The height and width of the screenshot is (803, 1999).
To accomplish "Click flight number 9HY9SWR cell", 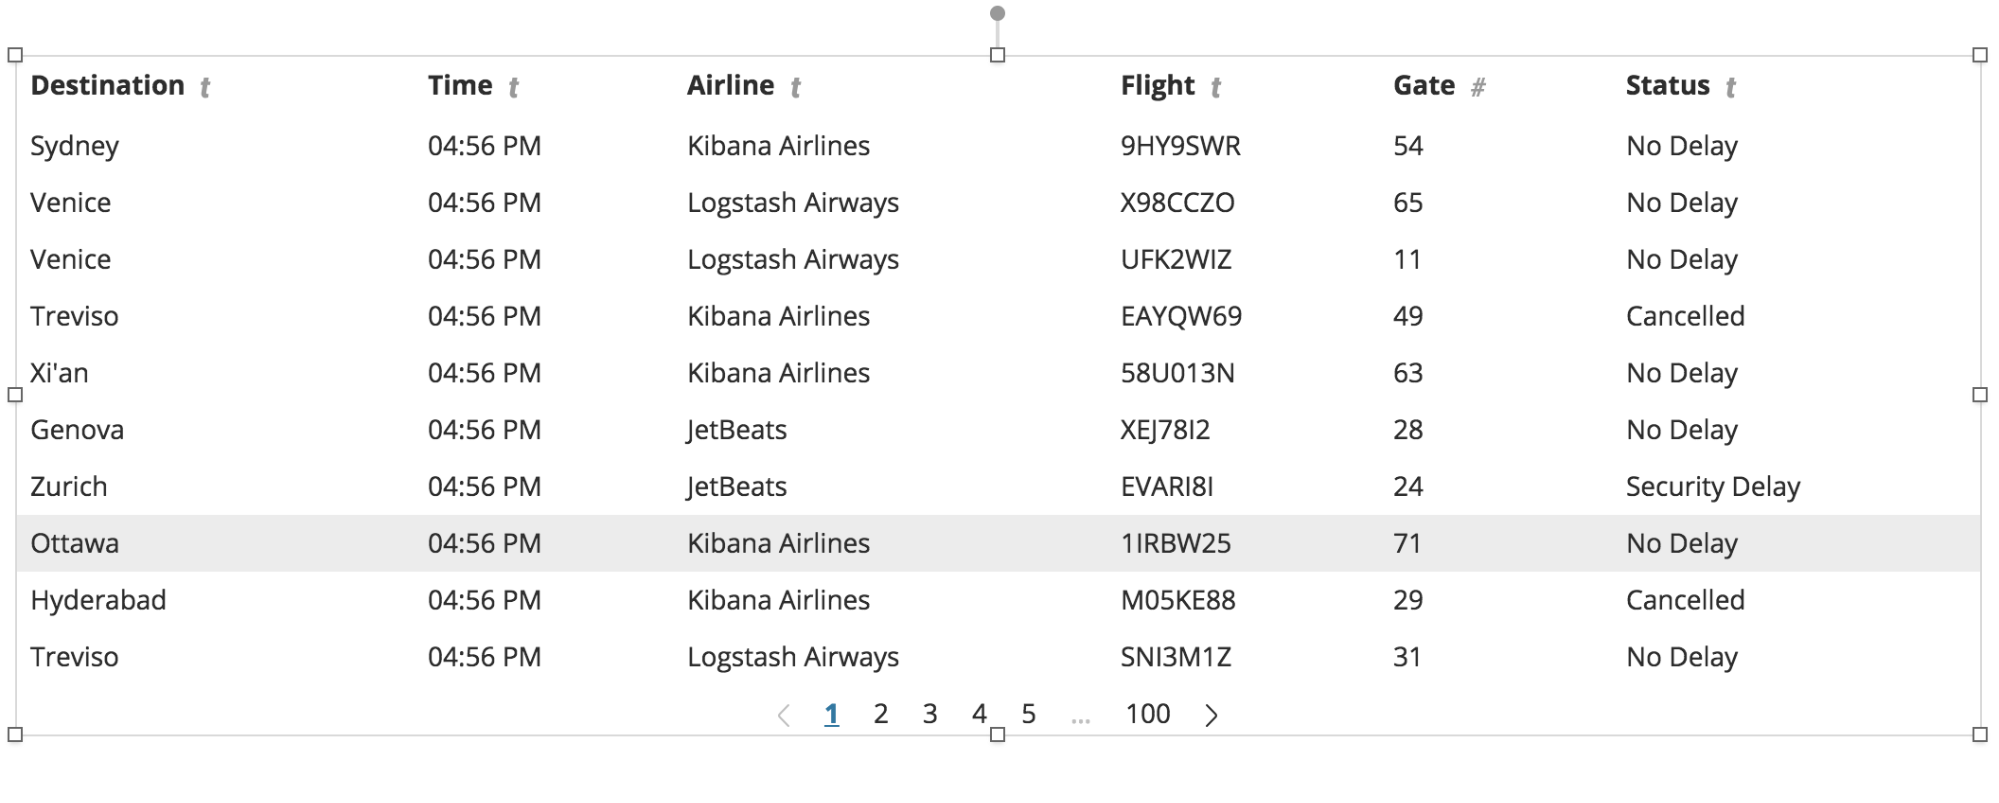I will (x=1180, y=146).
